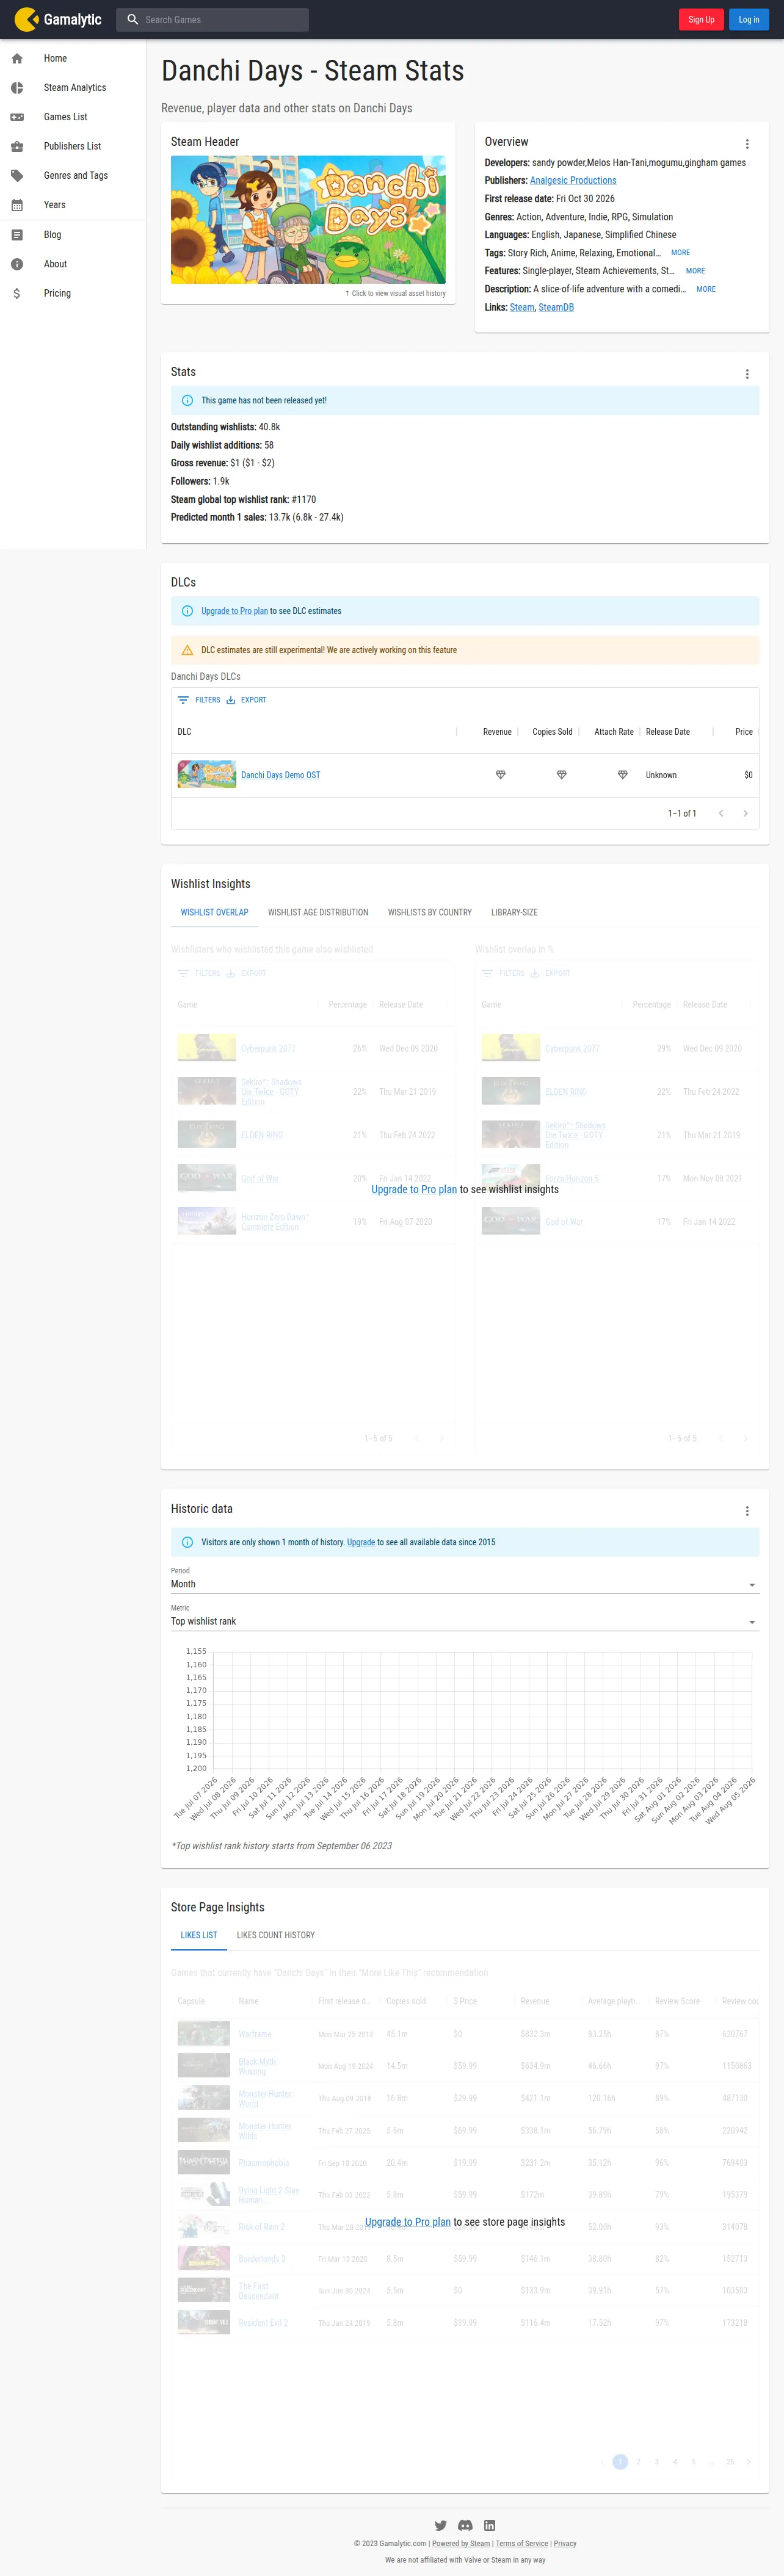The image size is (784, 2576).
Task: Open the Historic data three-dot menu
Action: click(x=747, y=1511)
